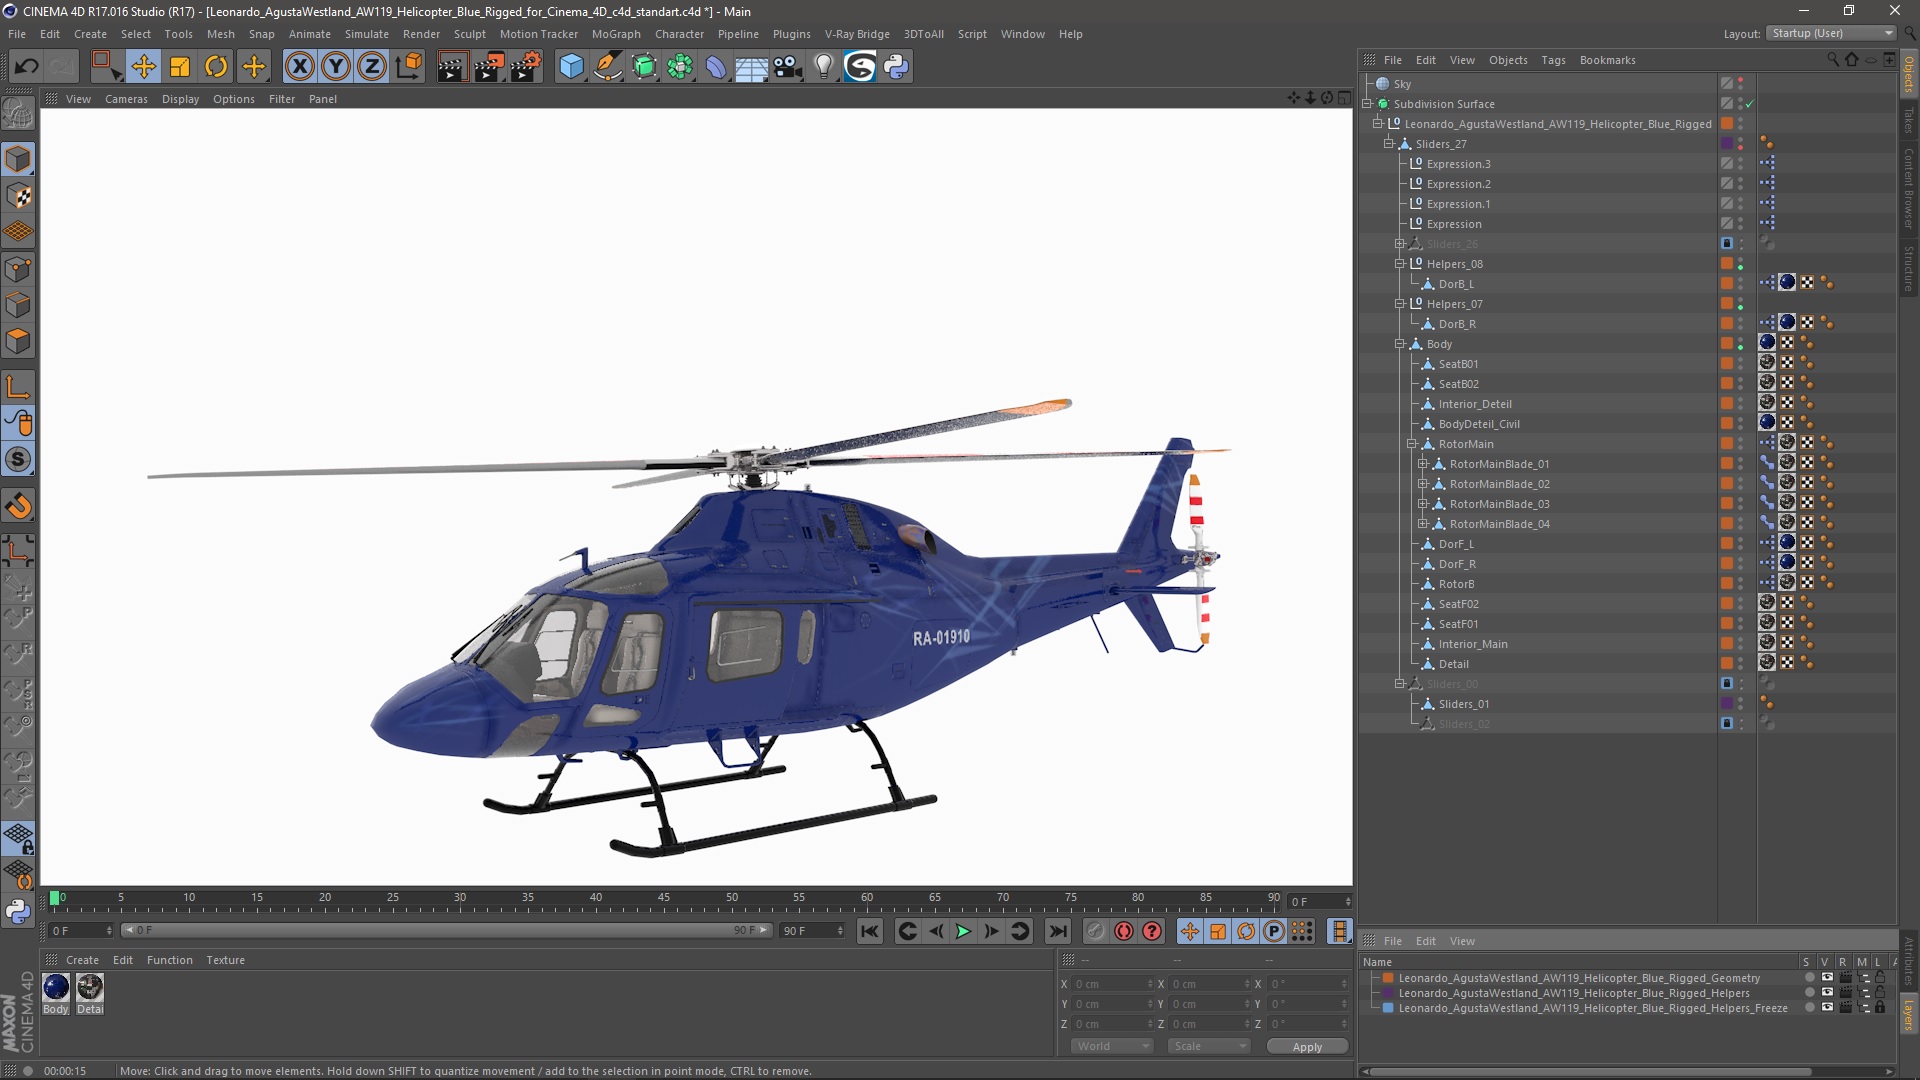Click the record active objects button
The width and height of the screenshot is (1920, 1080).
(1096, 931)
